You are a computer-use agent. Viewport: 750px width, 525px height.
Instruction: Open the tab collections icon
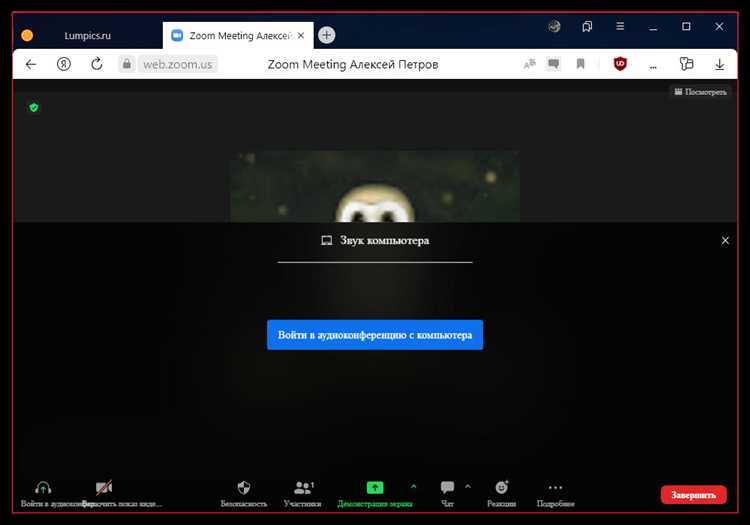(x=587, y=26)
